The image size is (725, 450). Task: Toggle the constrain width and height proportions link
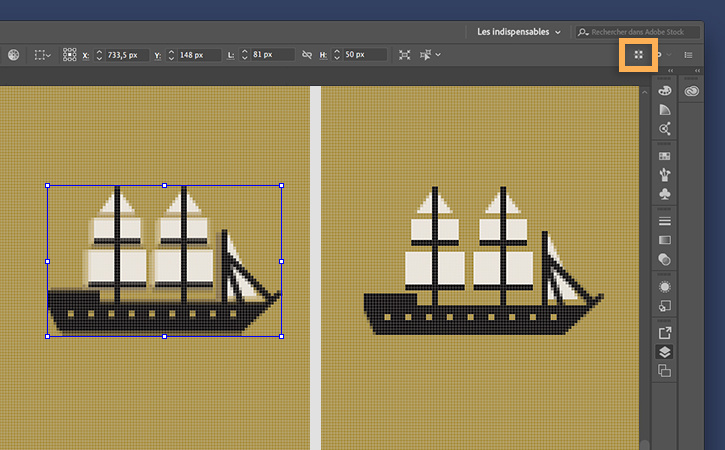307,55
